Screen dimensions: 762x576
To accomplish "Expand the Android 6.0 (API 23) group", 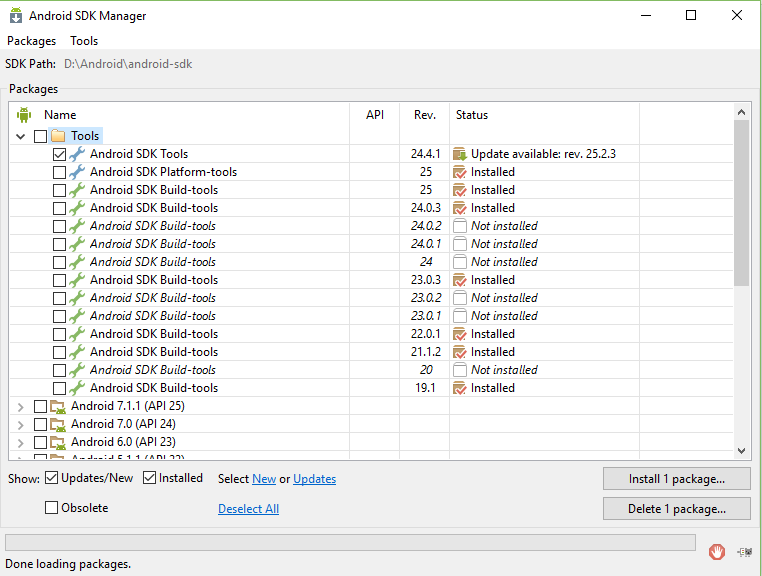I will tap(20, 443).
